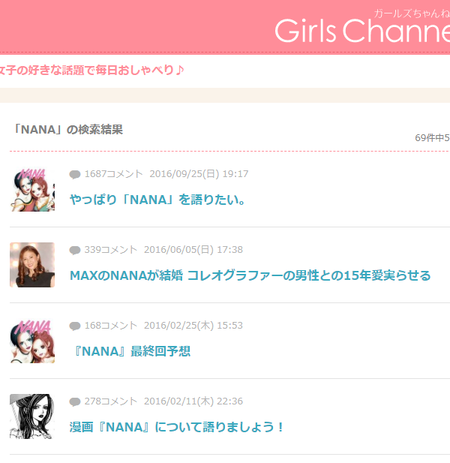Click comment bubble icon beside 1687コメント

pos(75,174)
